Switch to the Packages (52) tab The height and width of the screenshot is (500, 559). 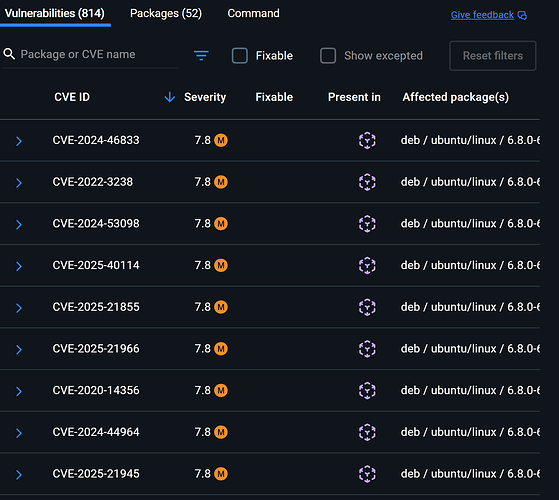(x=166, y=14)
